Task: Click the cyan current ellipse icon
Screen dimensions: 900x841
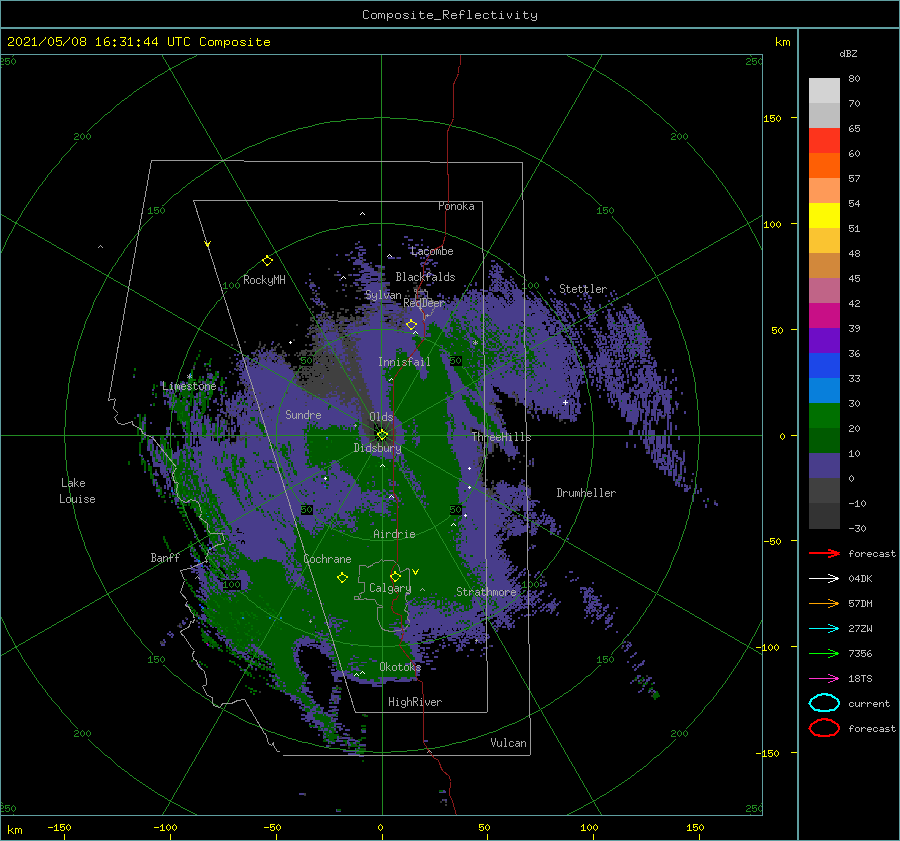Action: [824, 703]
